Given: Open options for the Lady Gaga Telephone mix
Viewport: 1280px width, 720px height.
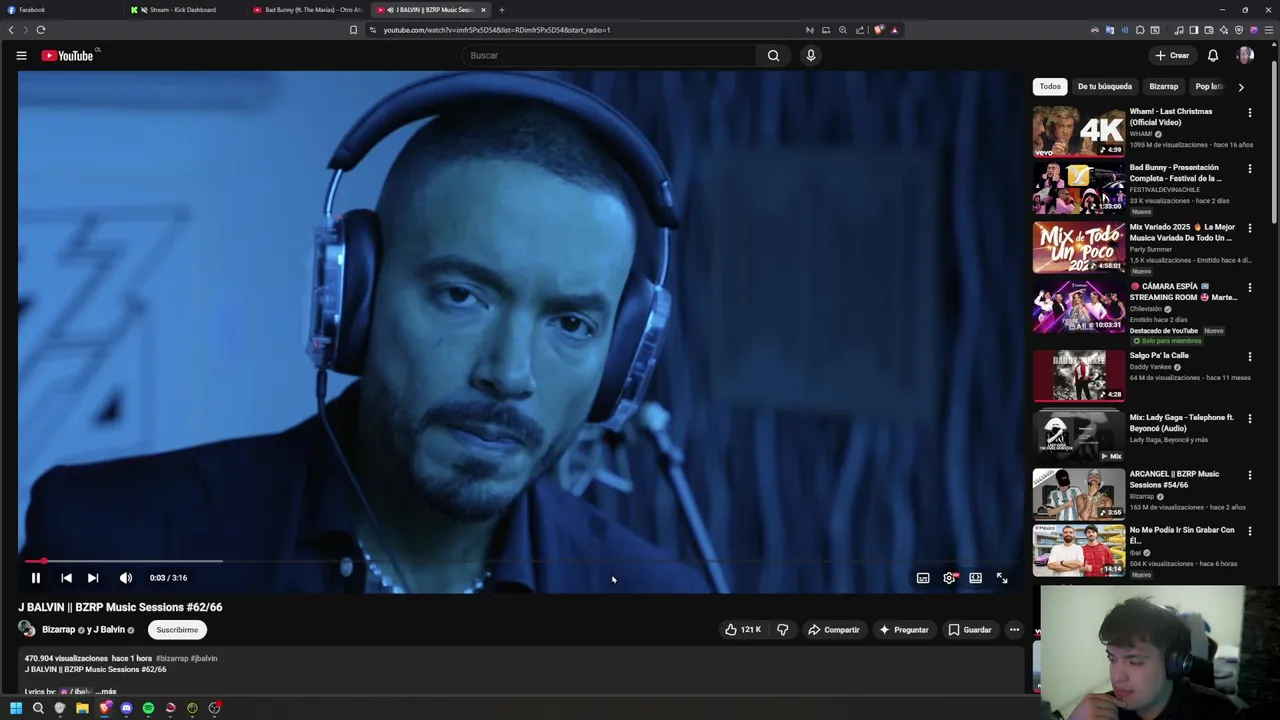Looking at the screenshot, I should (1249, 419).
